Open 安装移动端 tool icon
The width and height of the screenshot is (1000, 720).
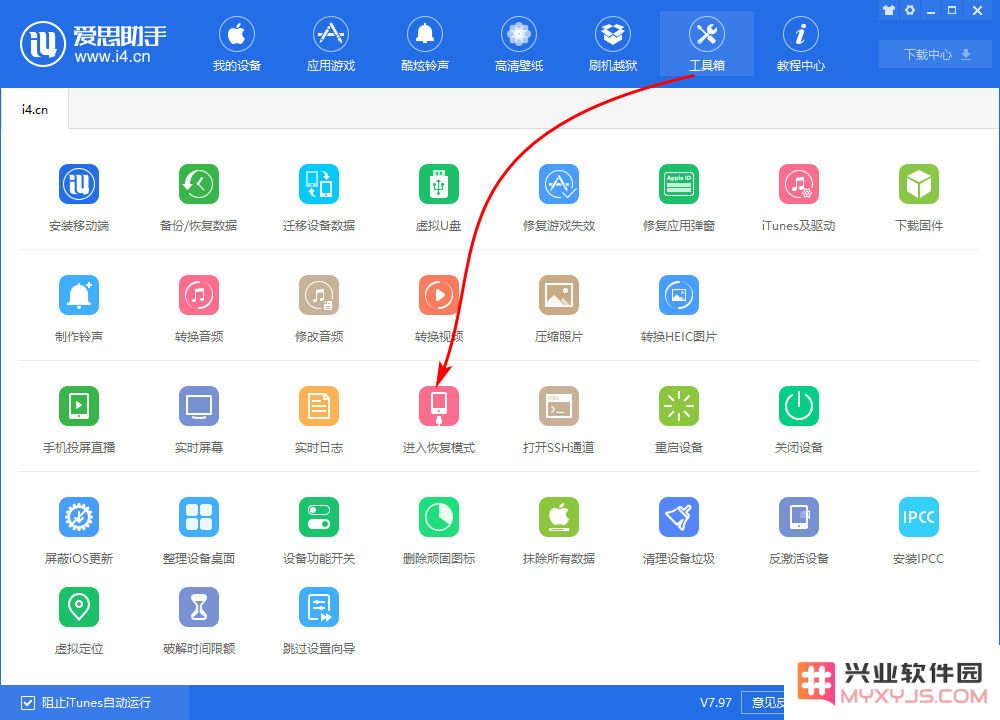pyautogui.click(x=79, y=184)
